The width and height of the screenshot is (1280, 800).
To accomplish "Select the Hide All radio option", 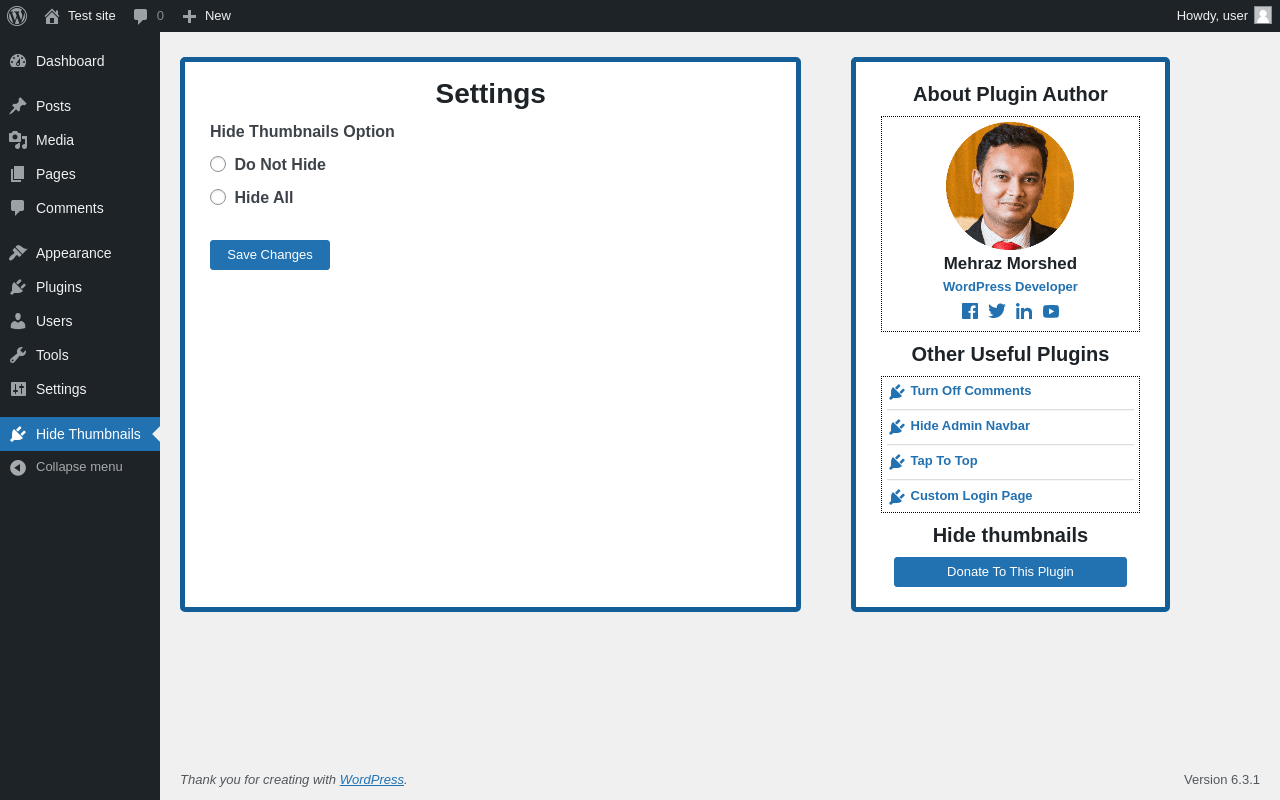I will (x=218, y=197).
